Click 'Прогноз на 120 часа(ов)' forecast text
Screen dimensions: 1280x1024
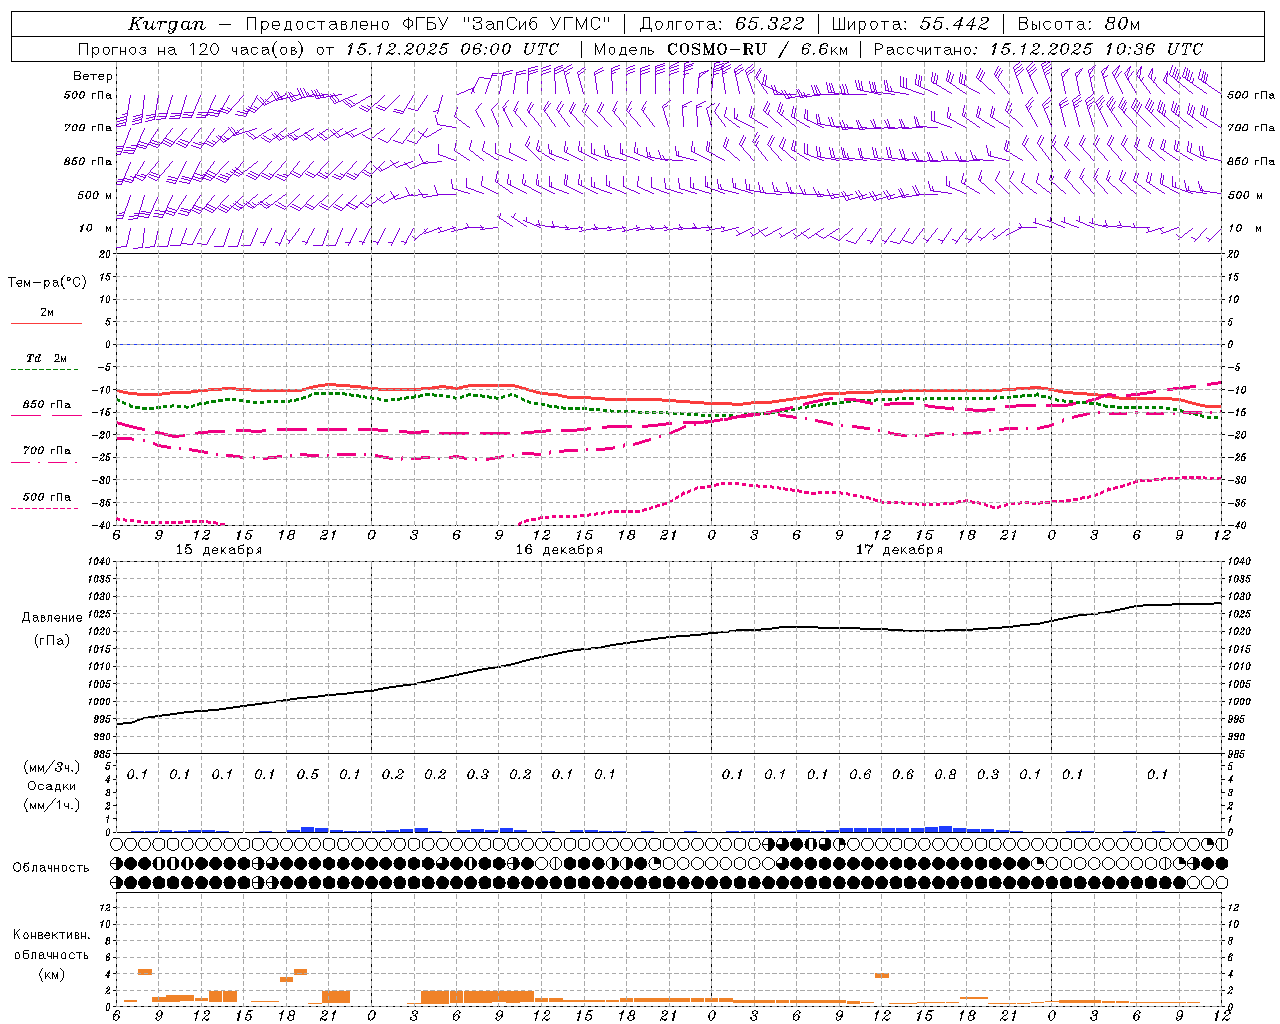[x=193, y=49]
